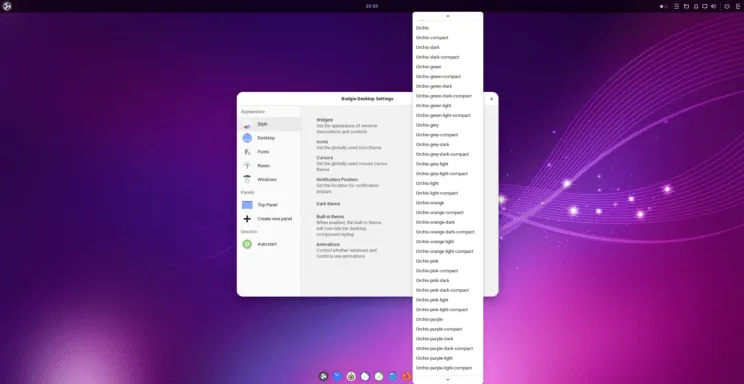Choose Orchis-orange-dark theme

click(448, 223)
